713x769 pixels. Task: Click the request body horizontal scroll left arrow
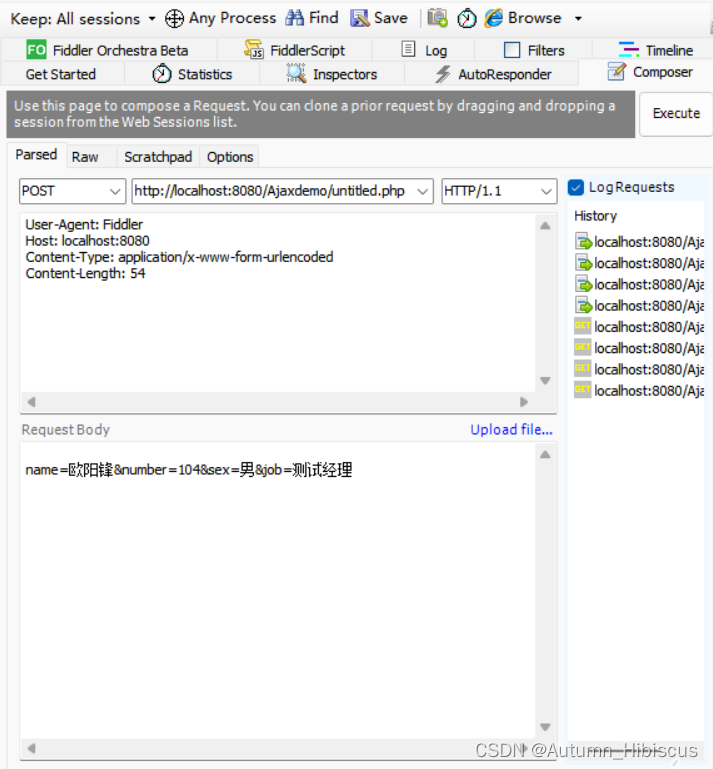pos(31,748)
